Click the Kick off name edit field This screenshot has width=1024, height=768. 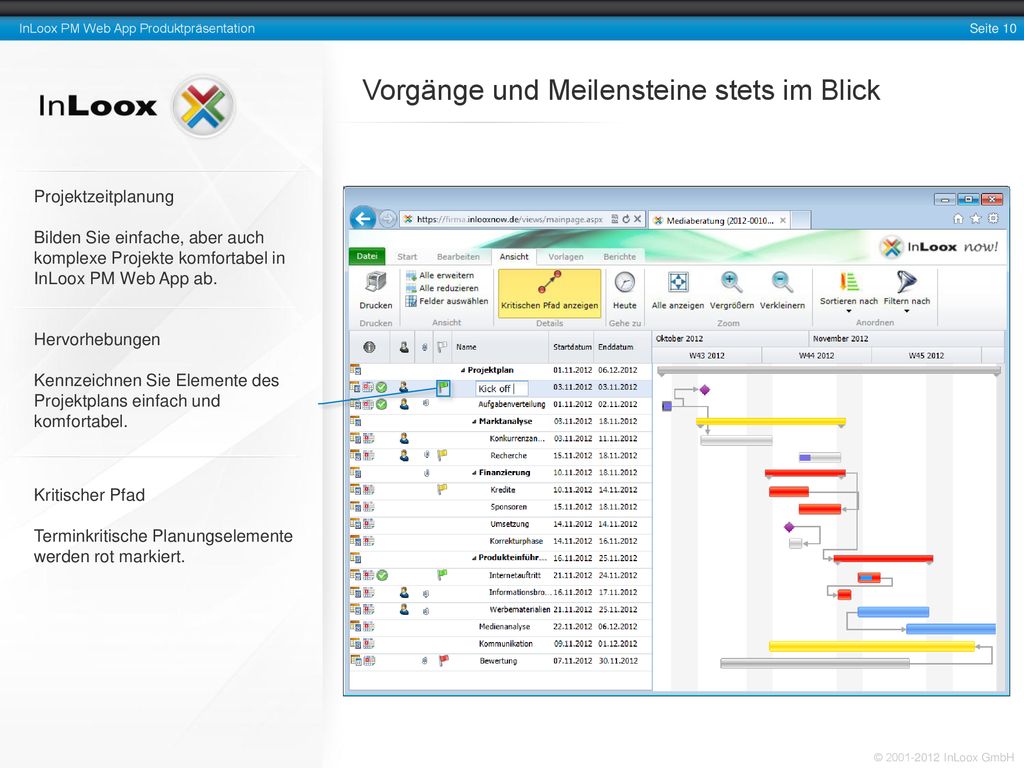[x=502, y=389]
